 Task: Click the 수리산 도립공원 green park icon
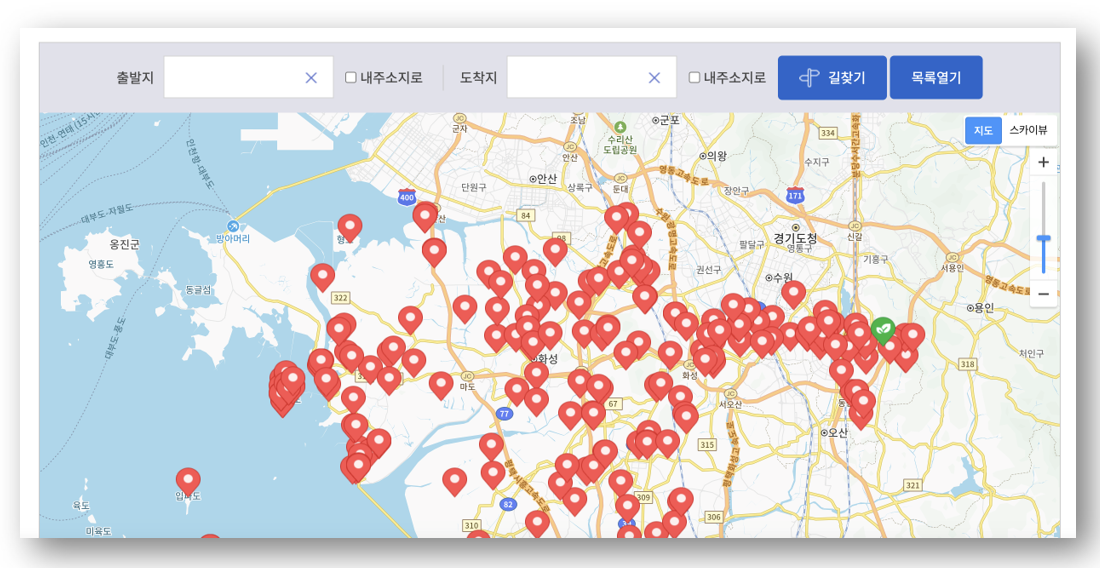(x=619, y=127)
